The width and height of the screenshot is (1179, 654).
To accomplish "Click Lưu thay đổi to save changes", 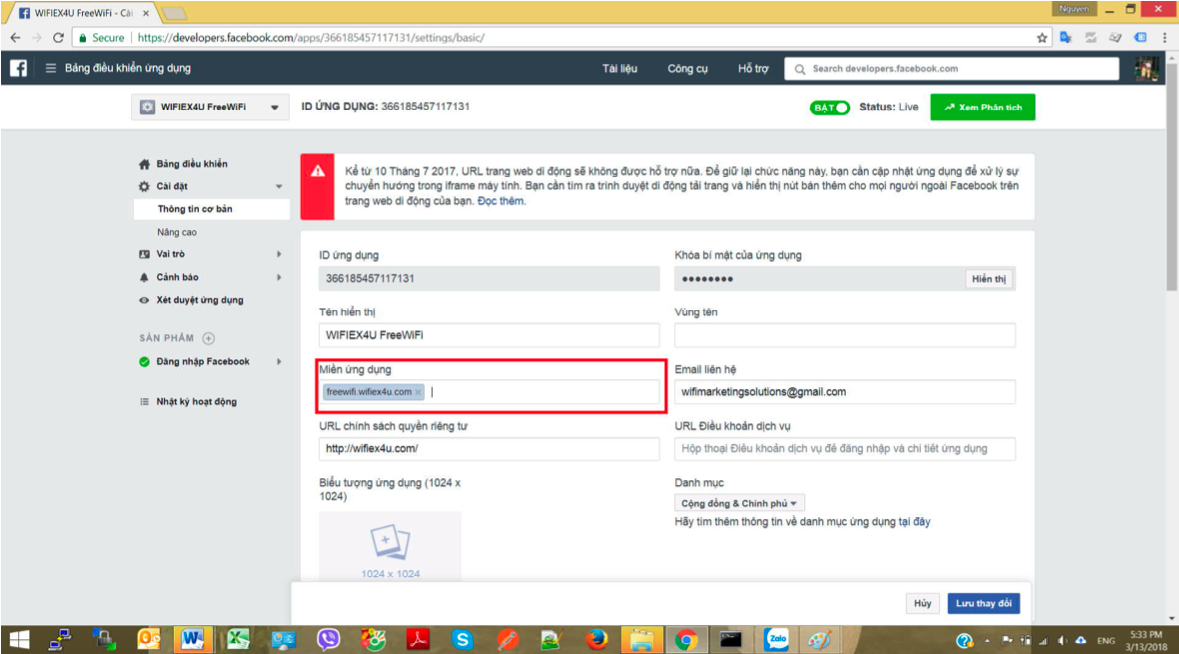I will tap(983, 604).
